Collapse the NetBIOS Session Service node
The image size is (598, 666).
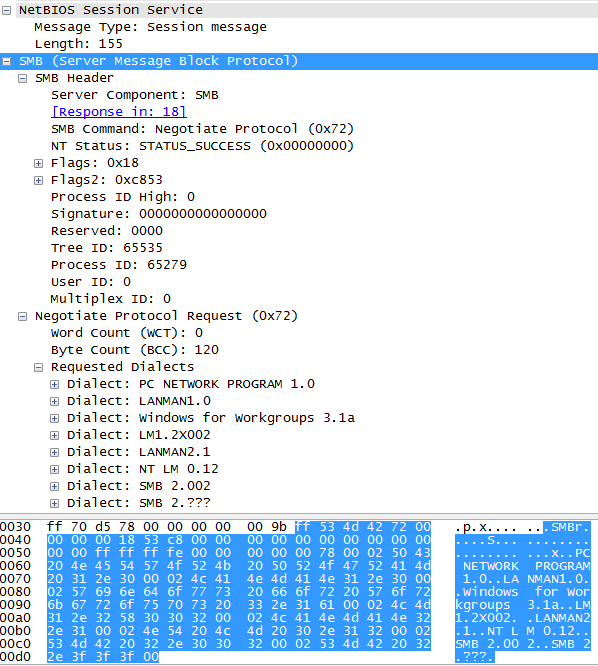(6, 10)
